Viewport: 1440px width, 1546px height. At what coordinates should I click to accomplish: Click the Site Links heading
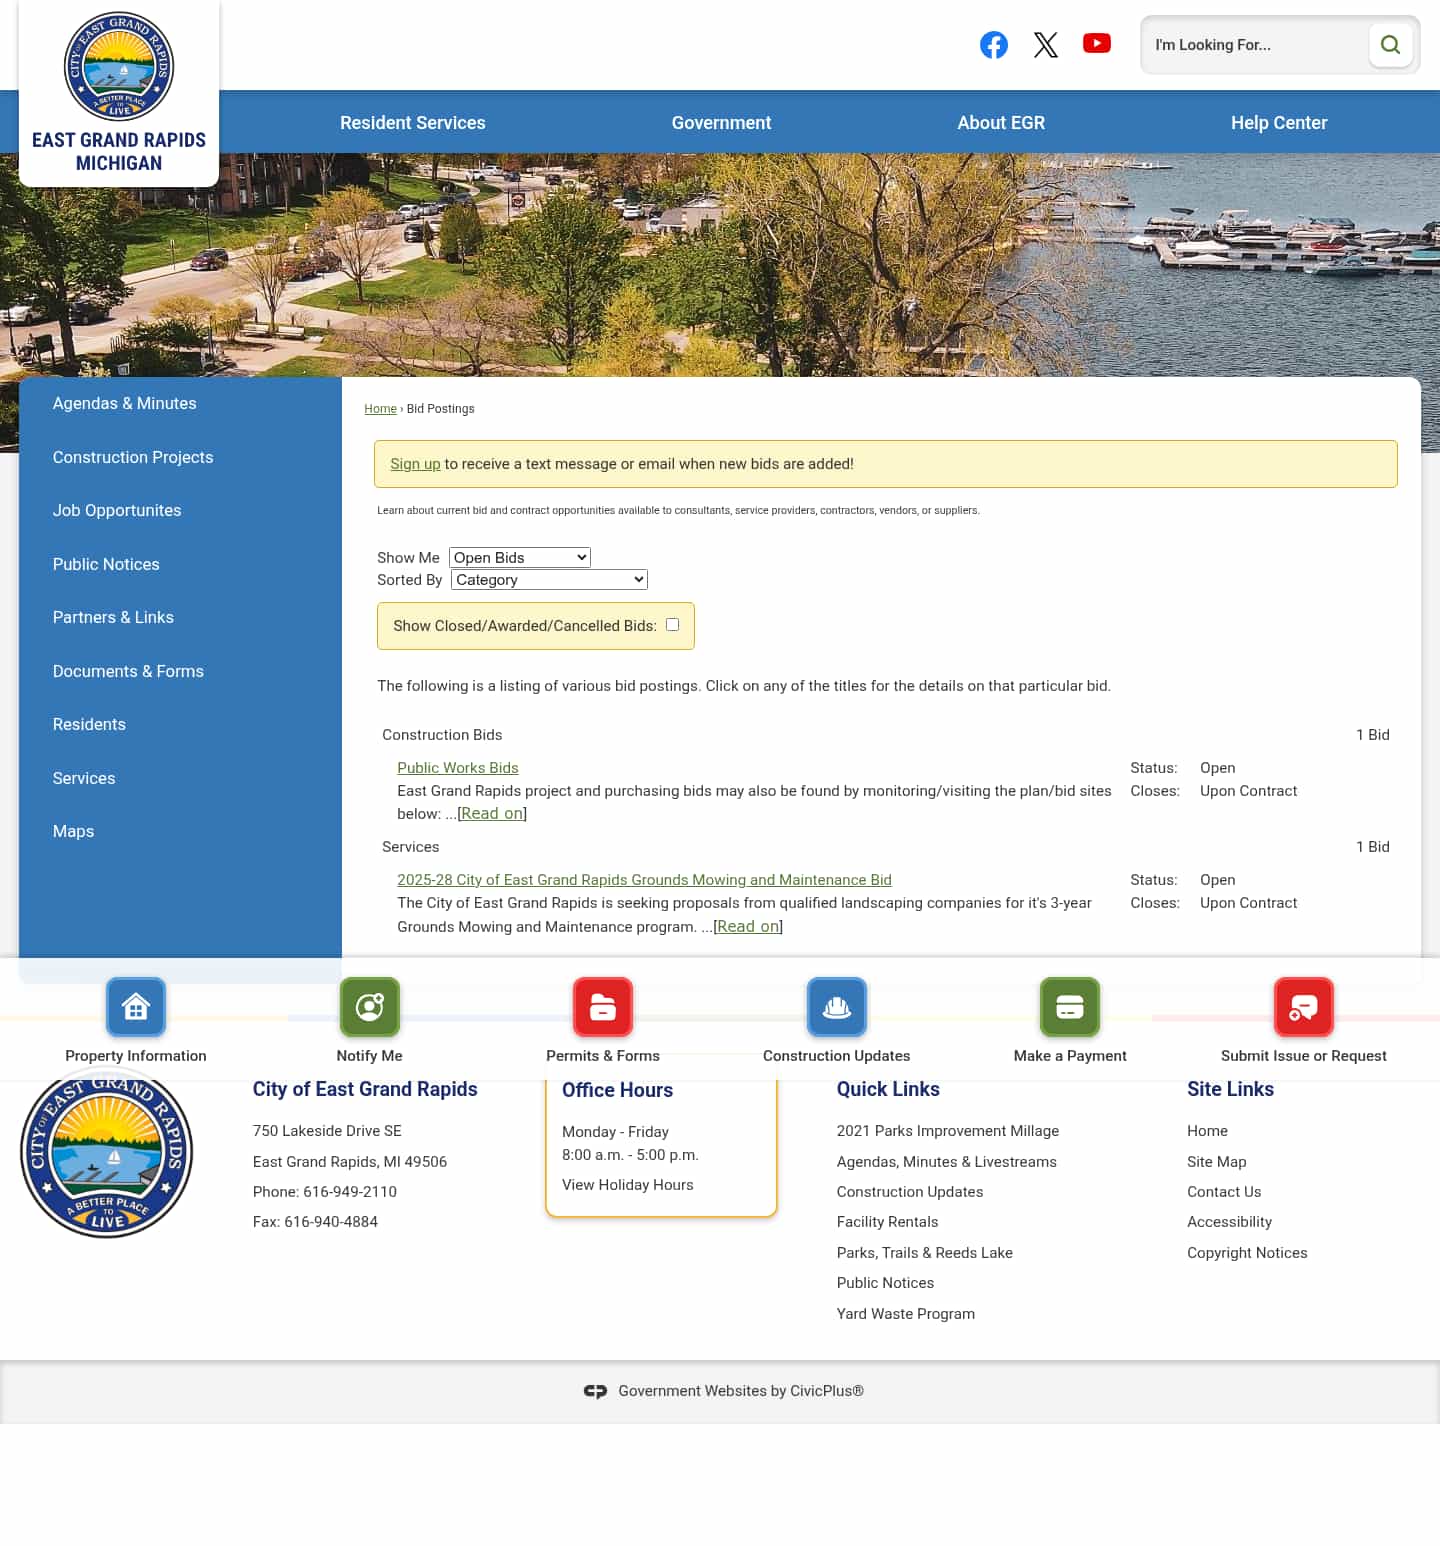(1230, 1089)
